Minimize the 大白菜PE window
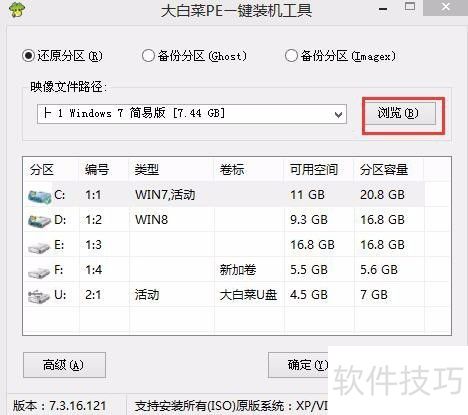 click(383, 9)
